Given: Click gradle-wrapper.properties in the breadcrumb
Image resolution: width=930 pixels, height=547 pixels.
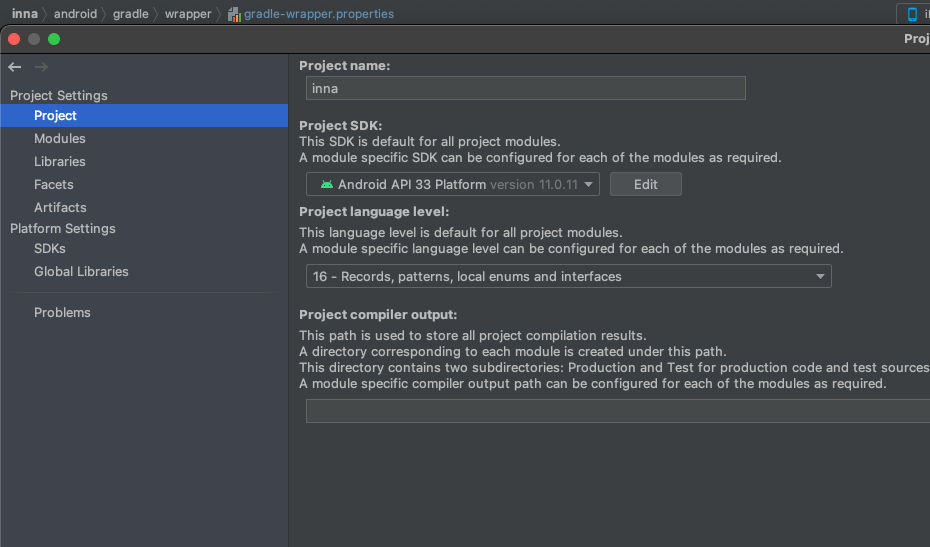Looking at the screenshot, I should 319,14.
